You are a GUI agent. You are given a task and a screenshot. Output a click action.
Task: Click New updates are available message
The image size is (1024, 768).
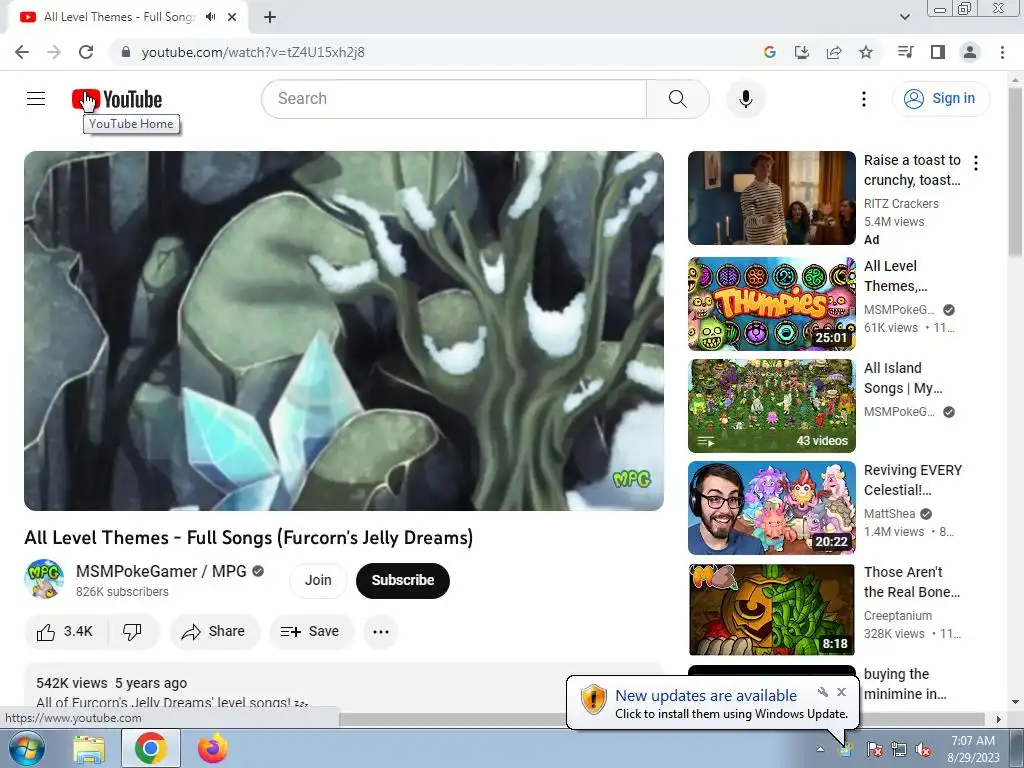706,696
